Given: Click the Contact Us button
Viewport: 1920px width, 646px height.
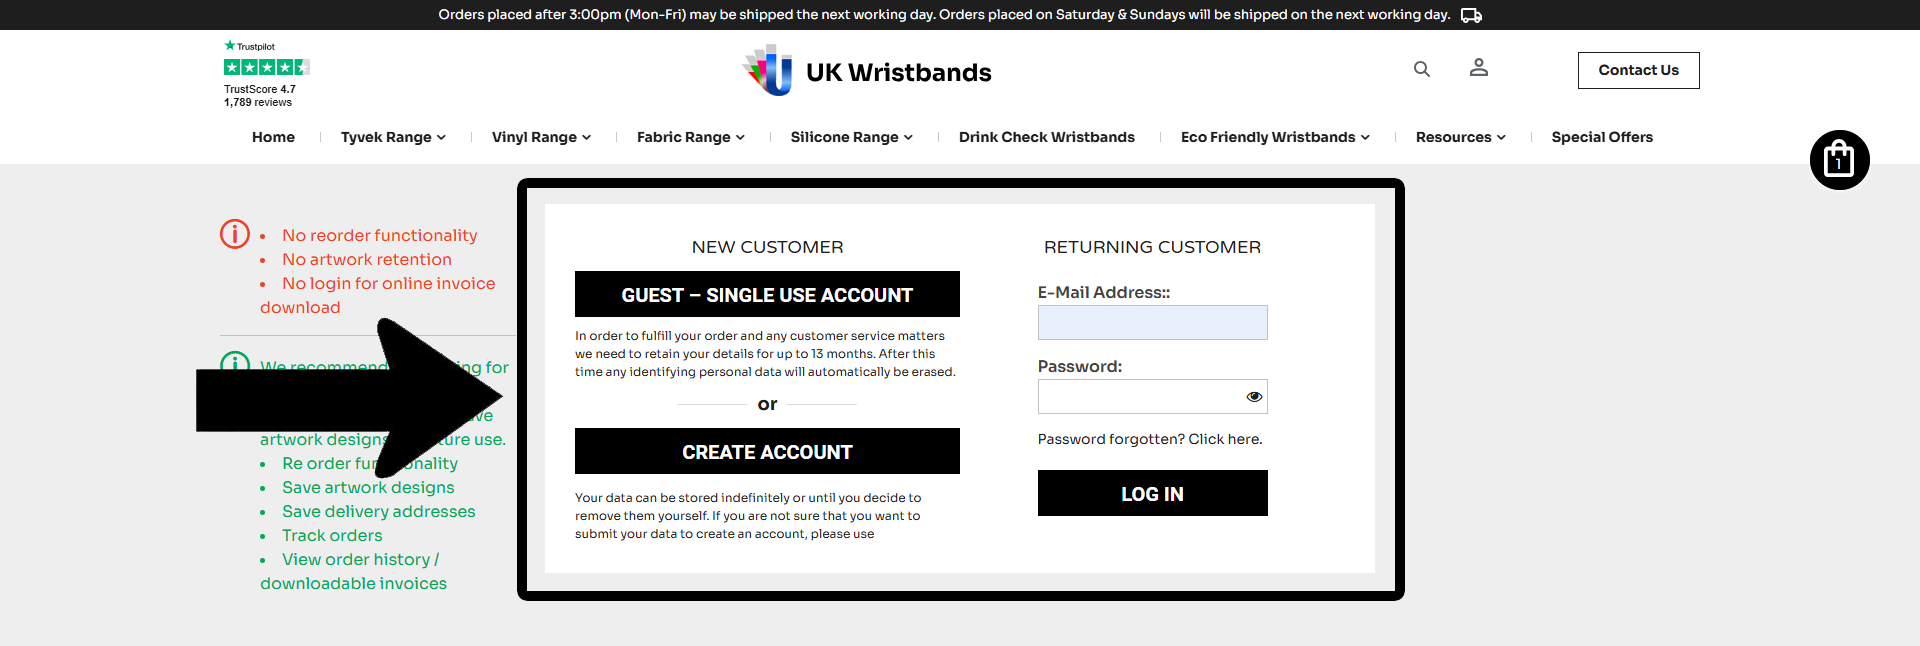Looking at the screenshot, I should point(1638,70).
